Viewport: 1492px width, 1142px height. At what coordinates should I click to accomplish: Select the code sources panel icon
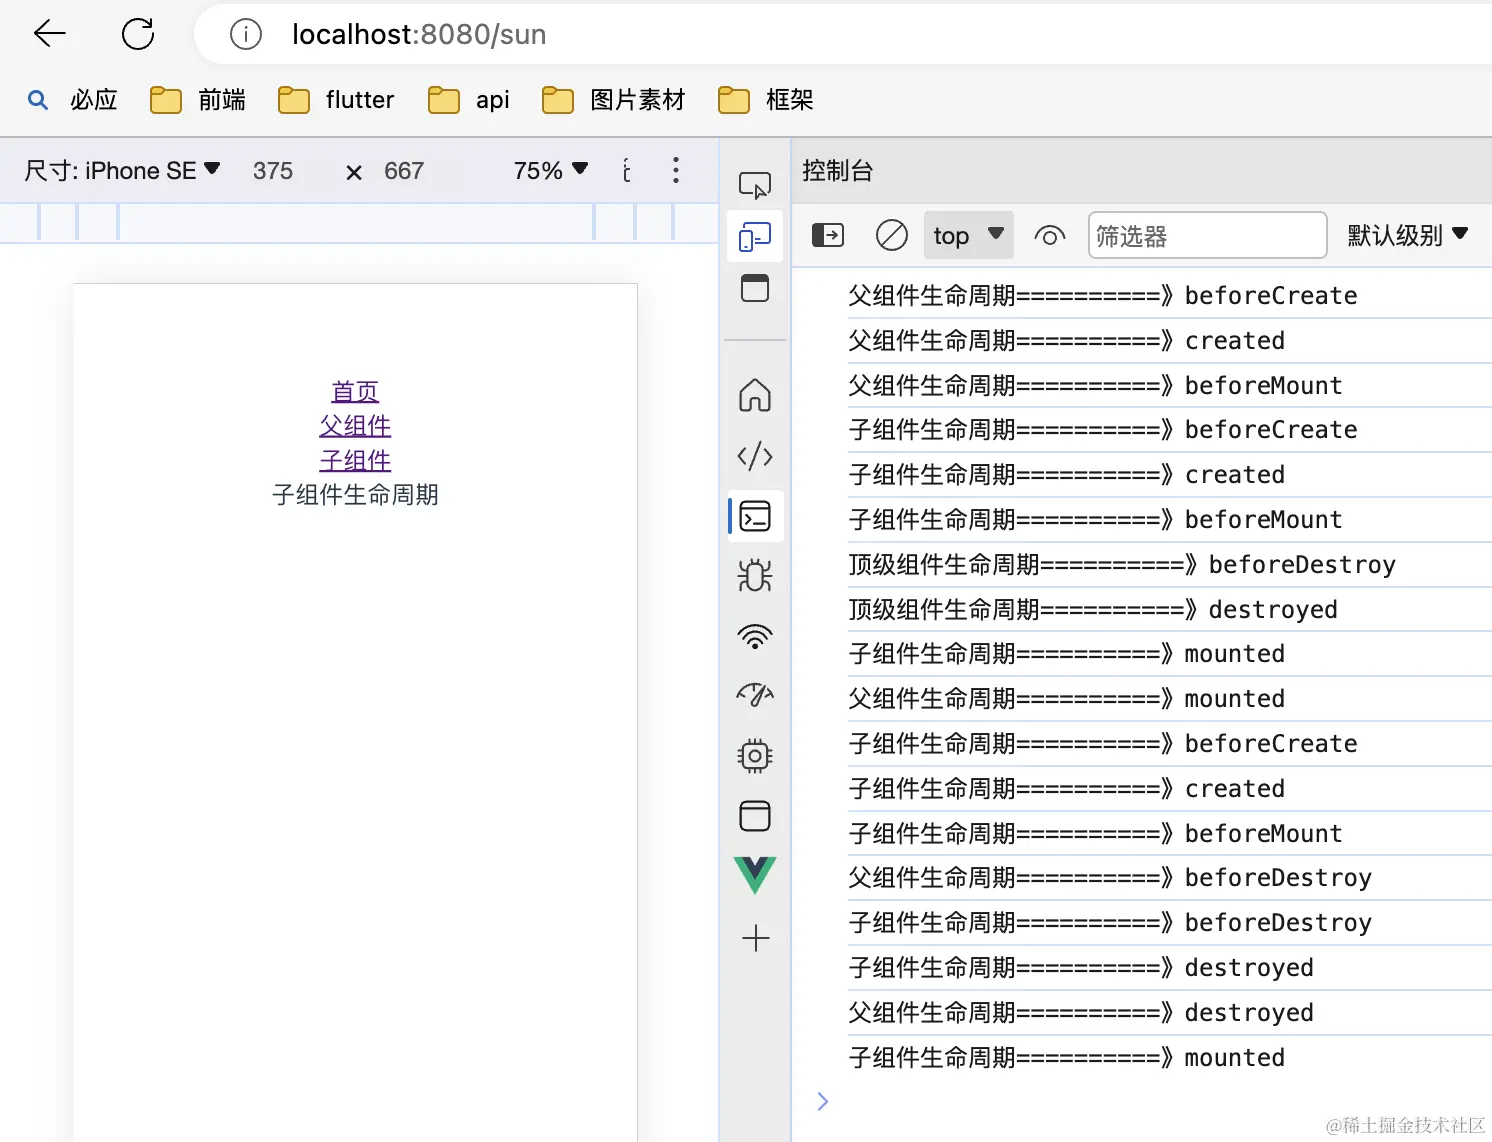pyautogui.click(x=754, y=456)
